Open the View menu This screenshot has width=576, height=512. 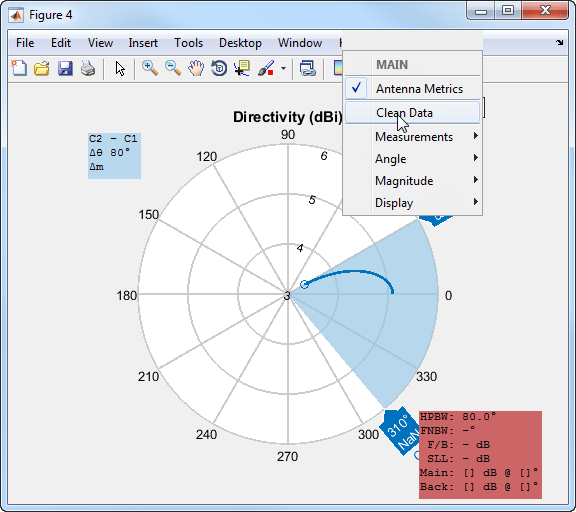click(x=100, y=43)
